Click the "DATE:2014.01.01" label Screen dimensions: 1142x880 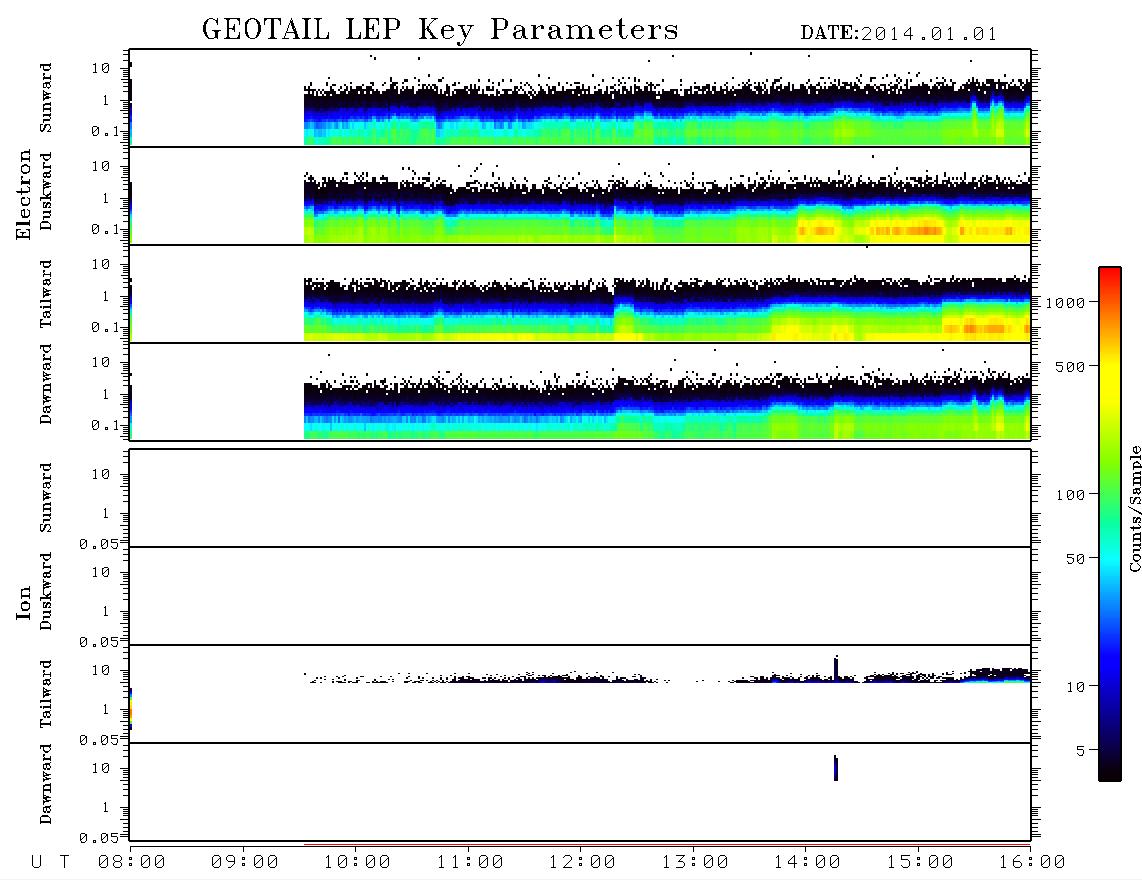click(x=898, y=34)
